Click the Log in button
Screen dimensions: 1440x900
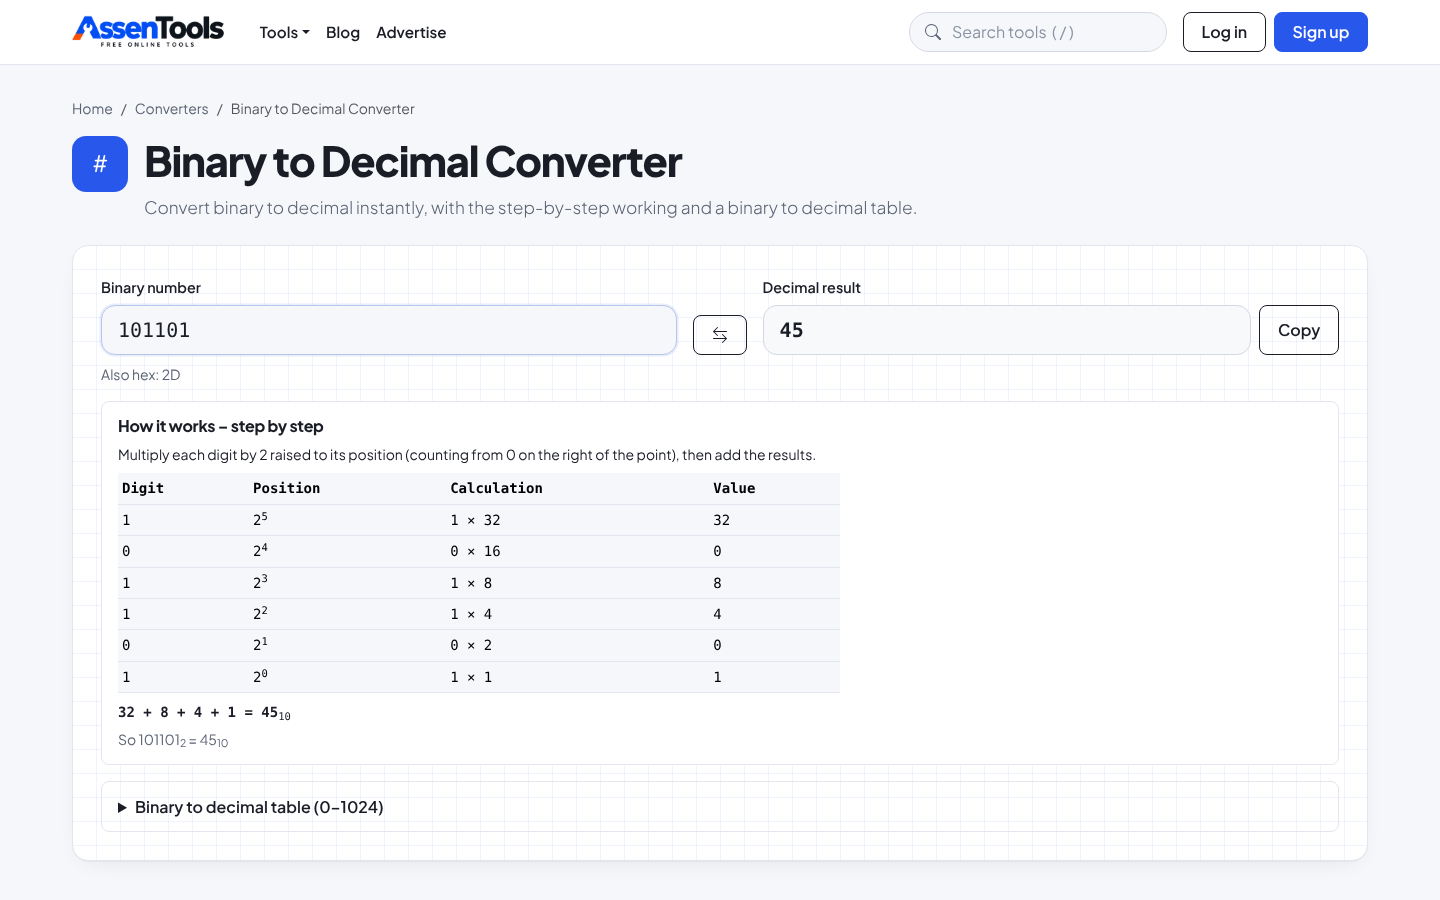[1224, 32]
